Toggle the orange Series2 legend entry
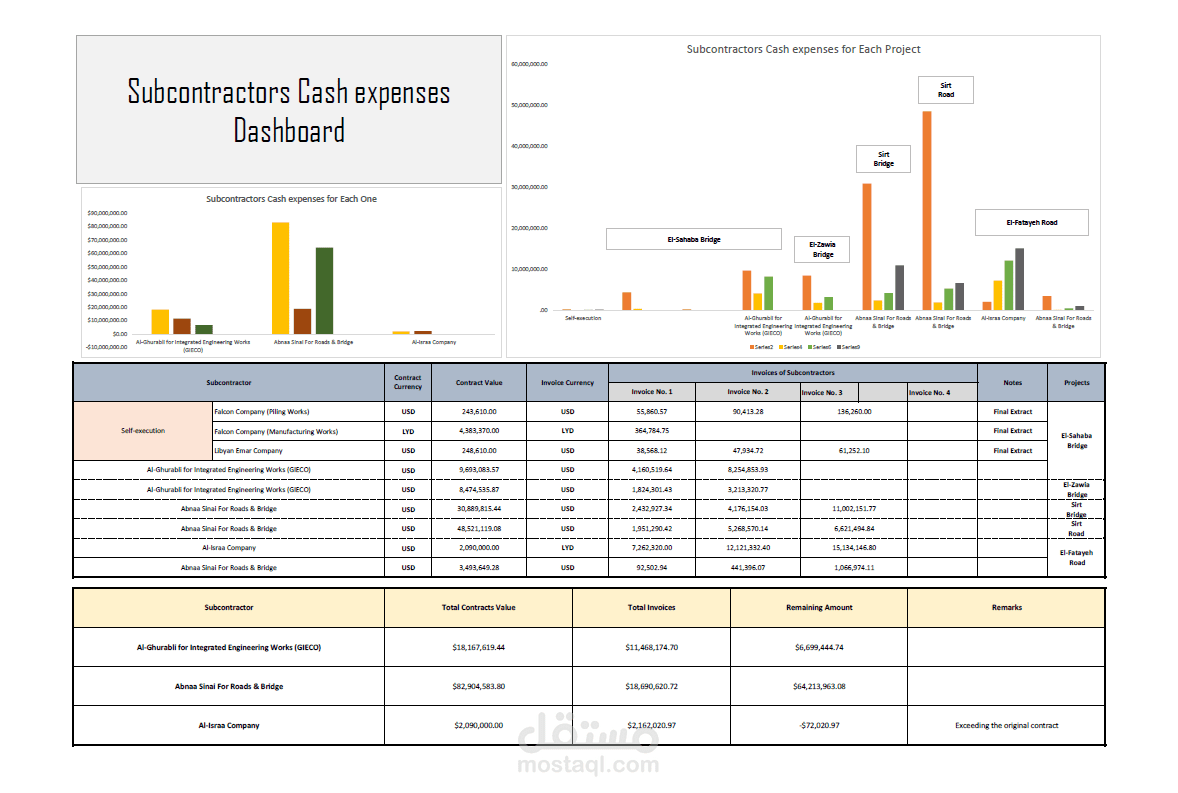The image size is (1178, 793). [763, 346]
